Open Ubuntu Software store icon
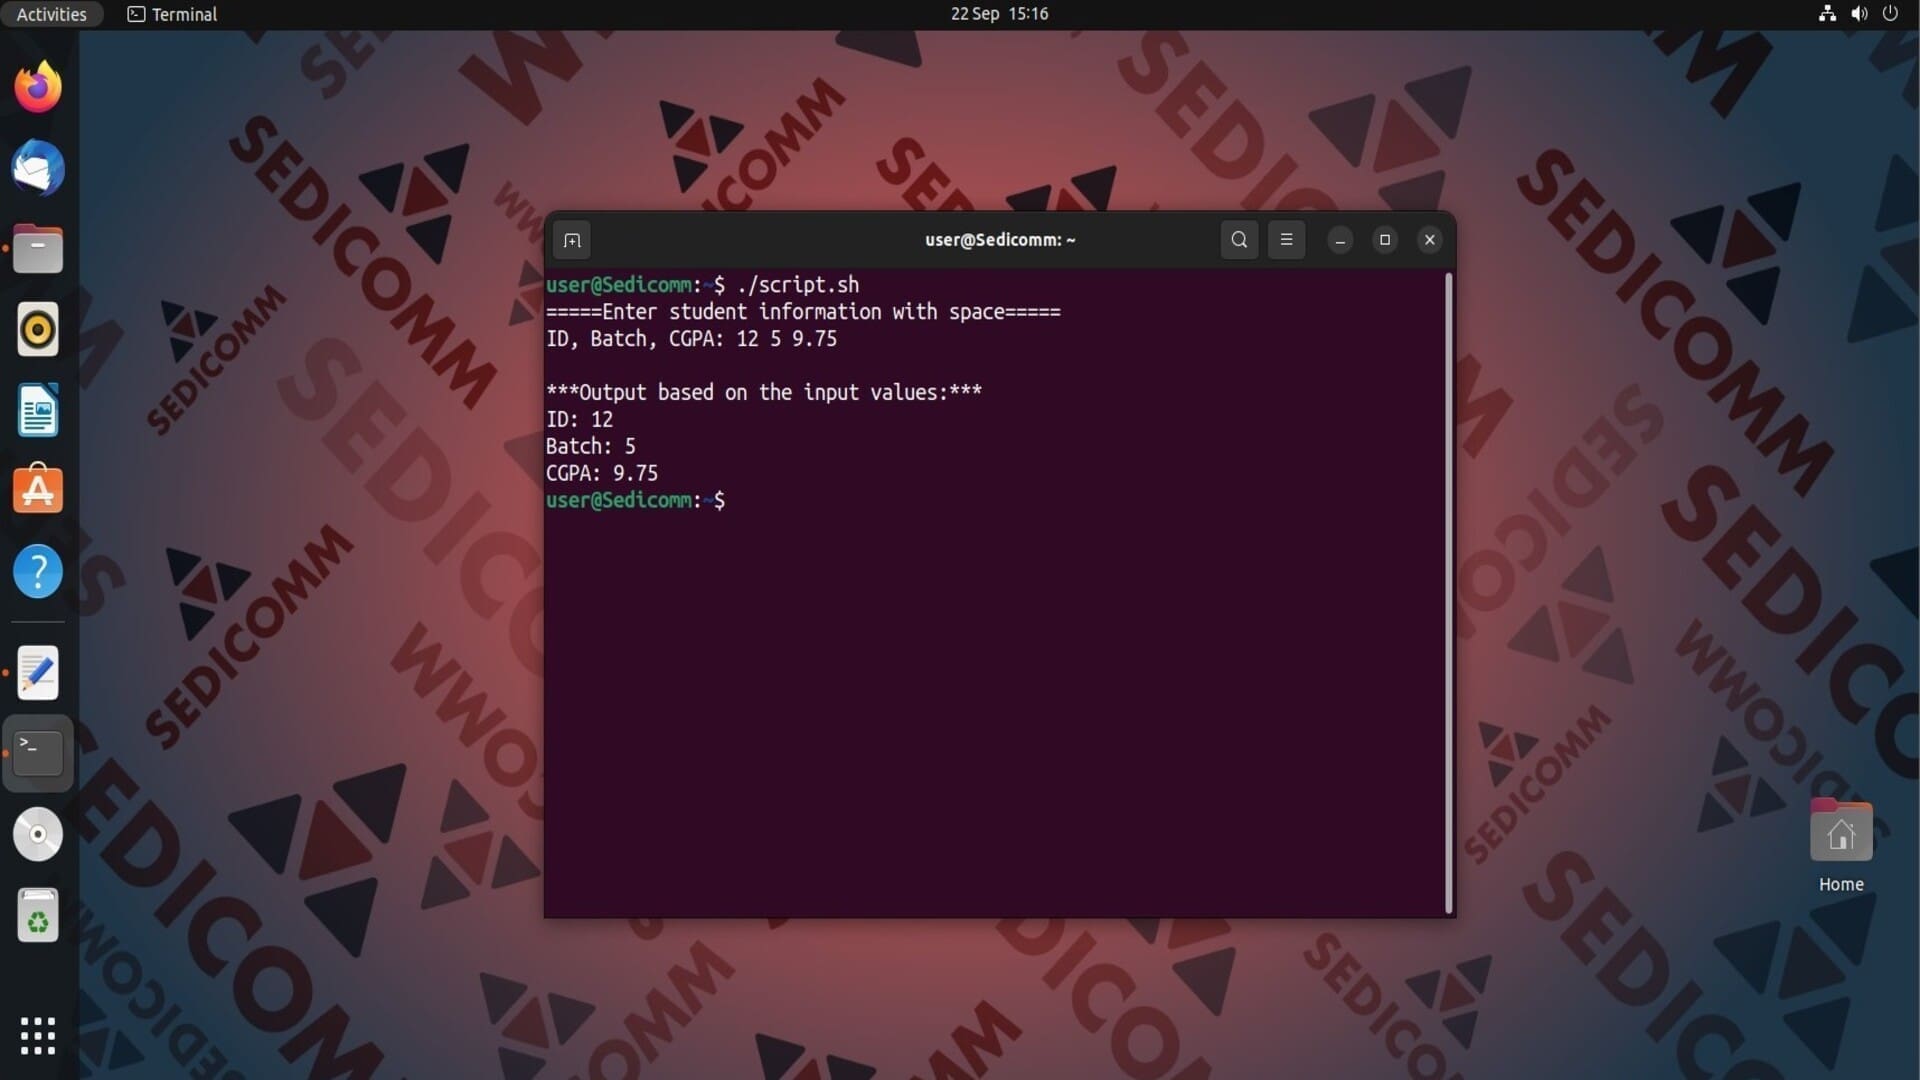 tap(38, 490)
